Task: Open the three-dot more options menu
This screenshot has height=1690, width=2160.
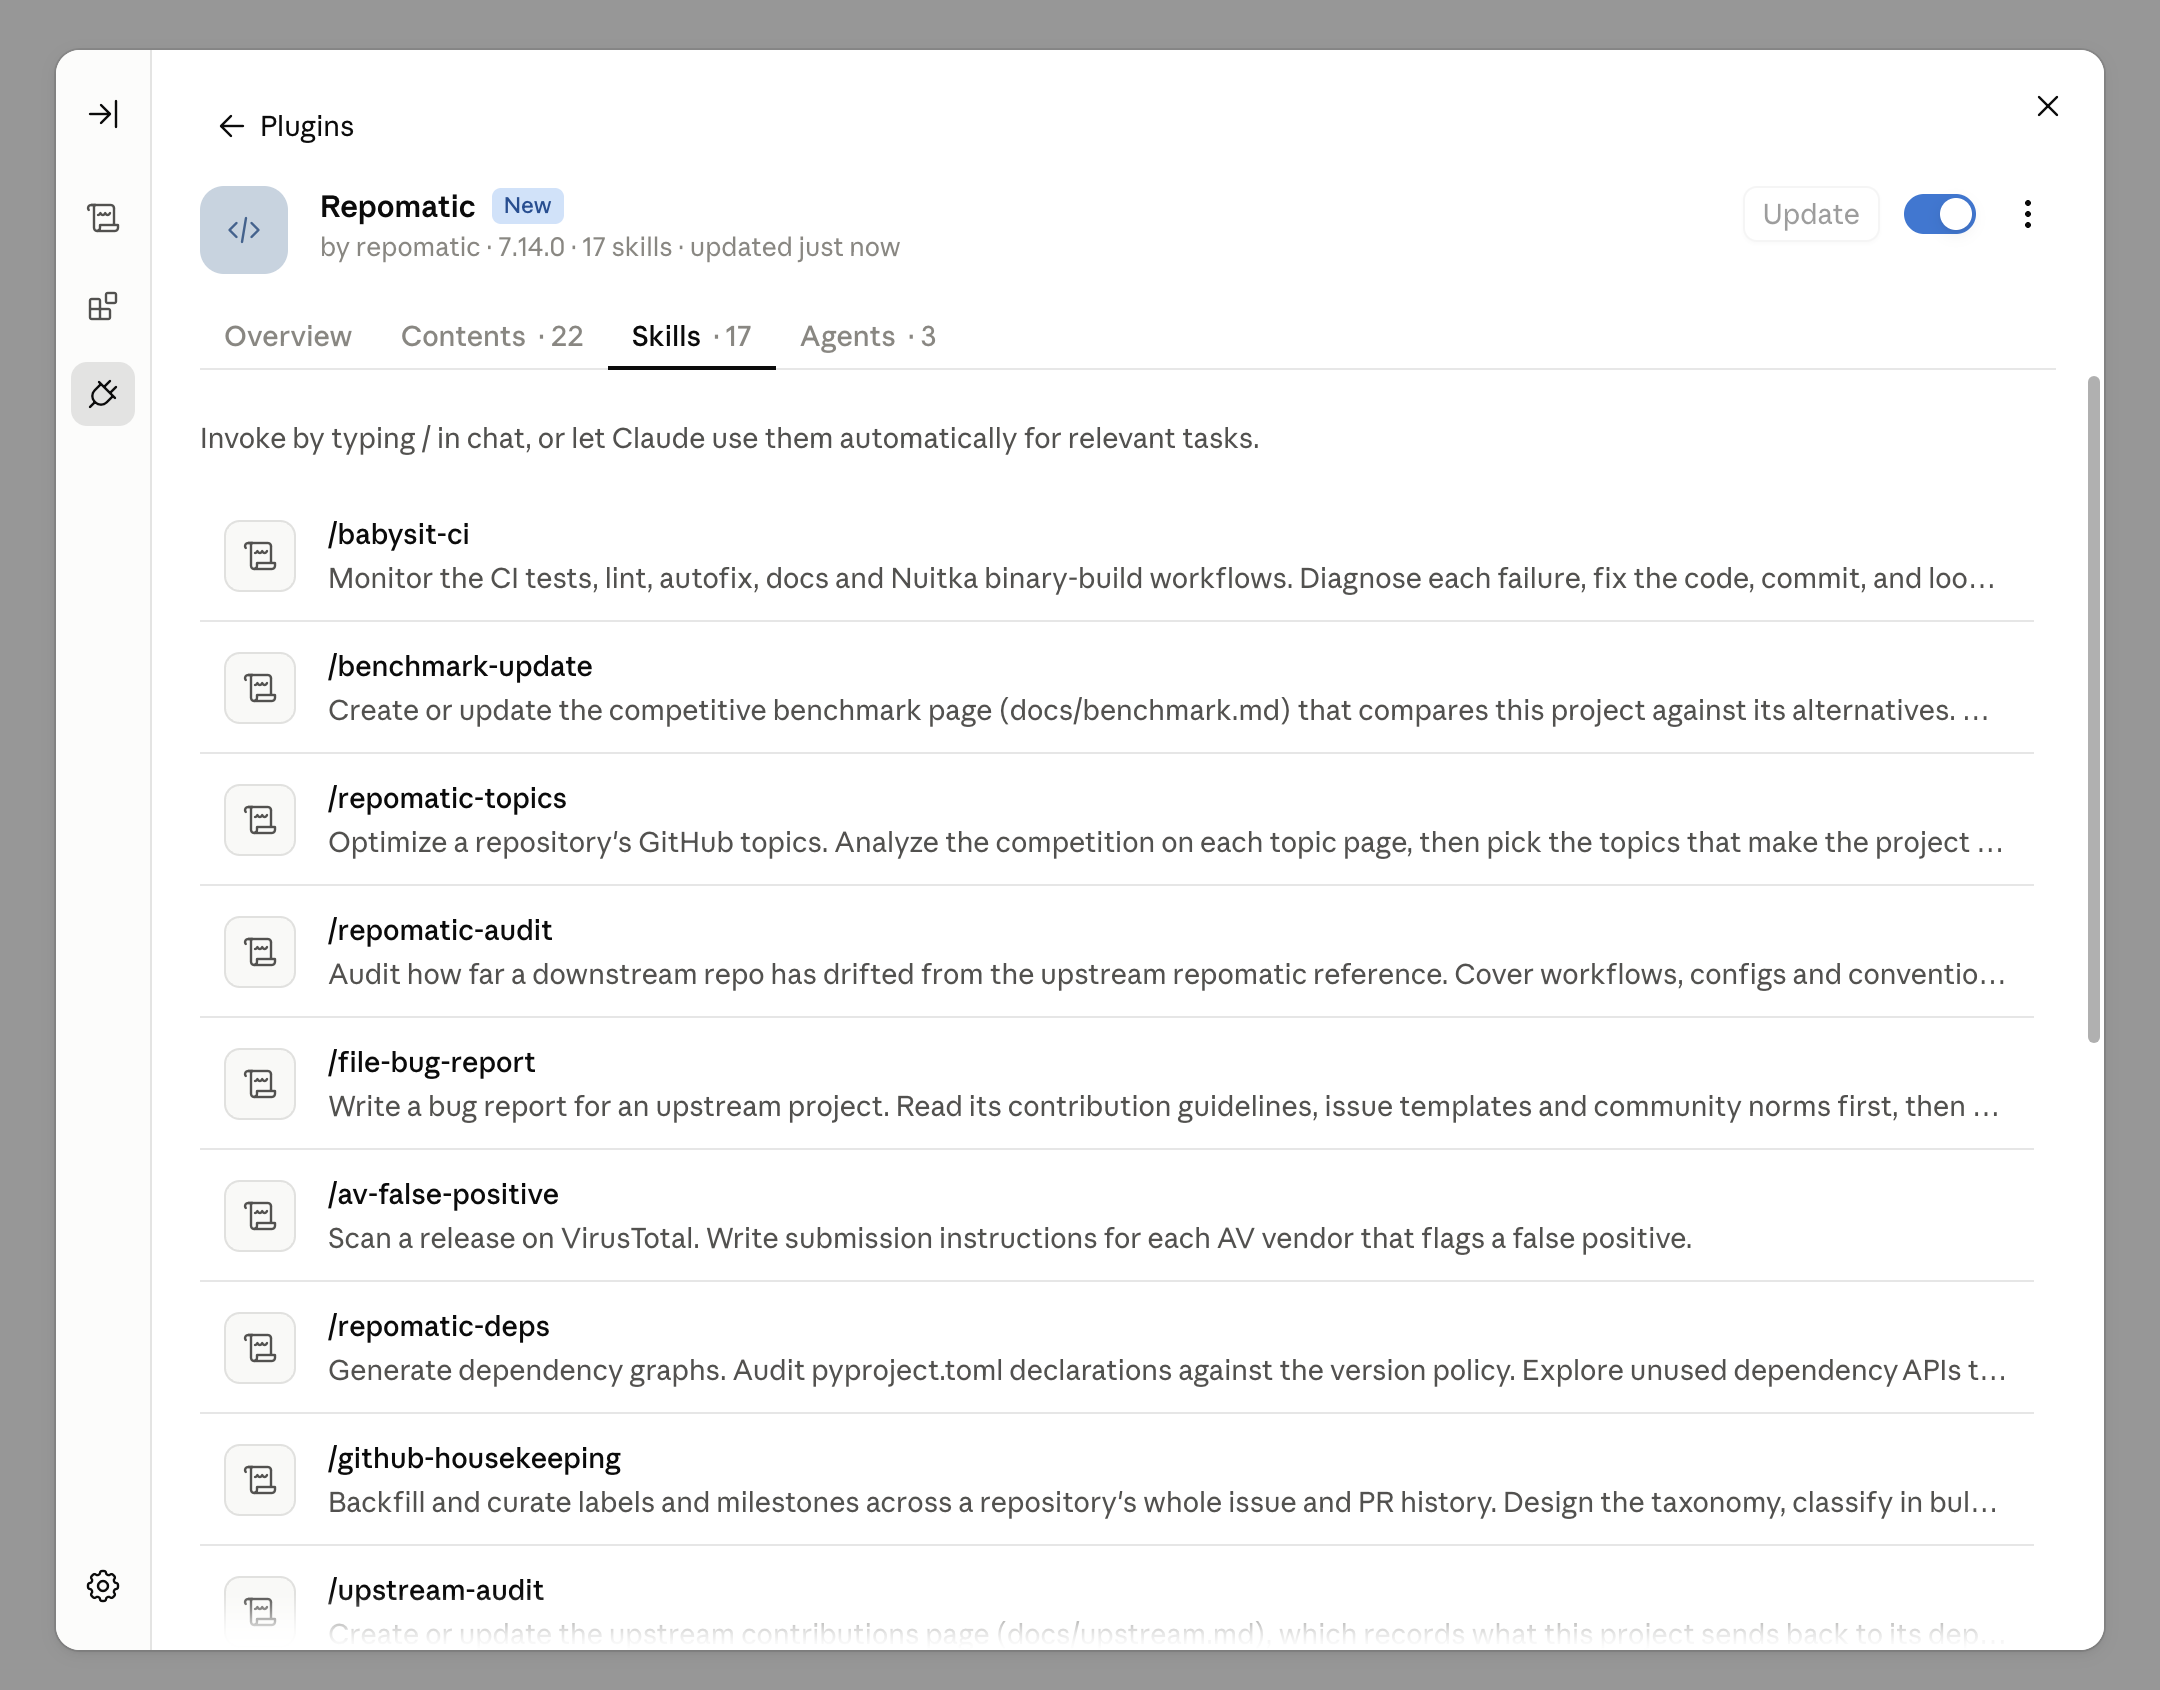Action: click(2028, 214)
